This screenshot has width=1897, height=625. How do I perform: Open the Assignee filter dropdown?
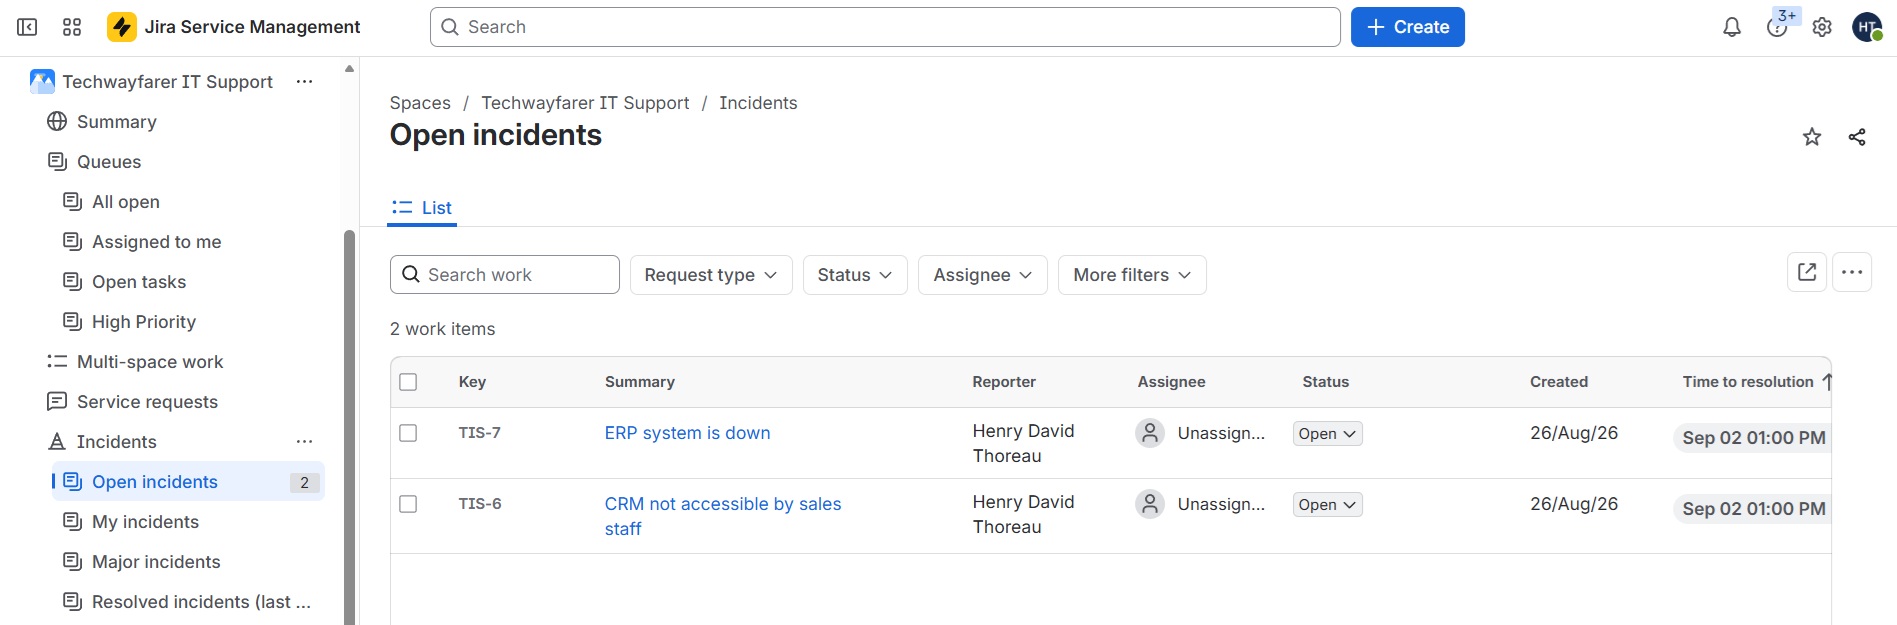tap(983, 275)
